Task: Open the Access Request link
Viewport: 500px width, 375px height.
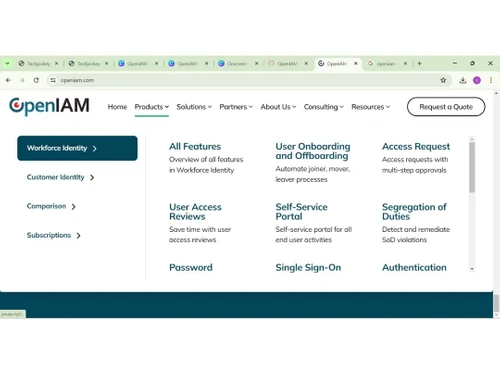Action: (416, 146)
